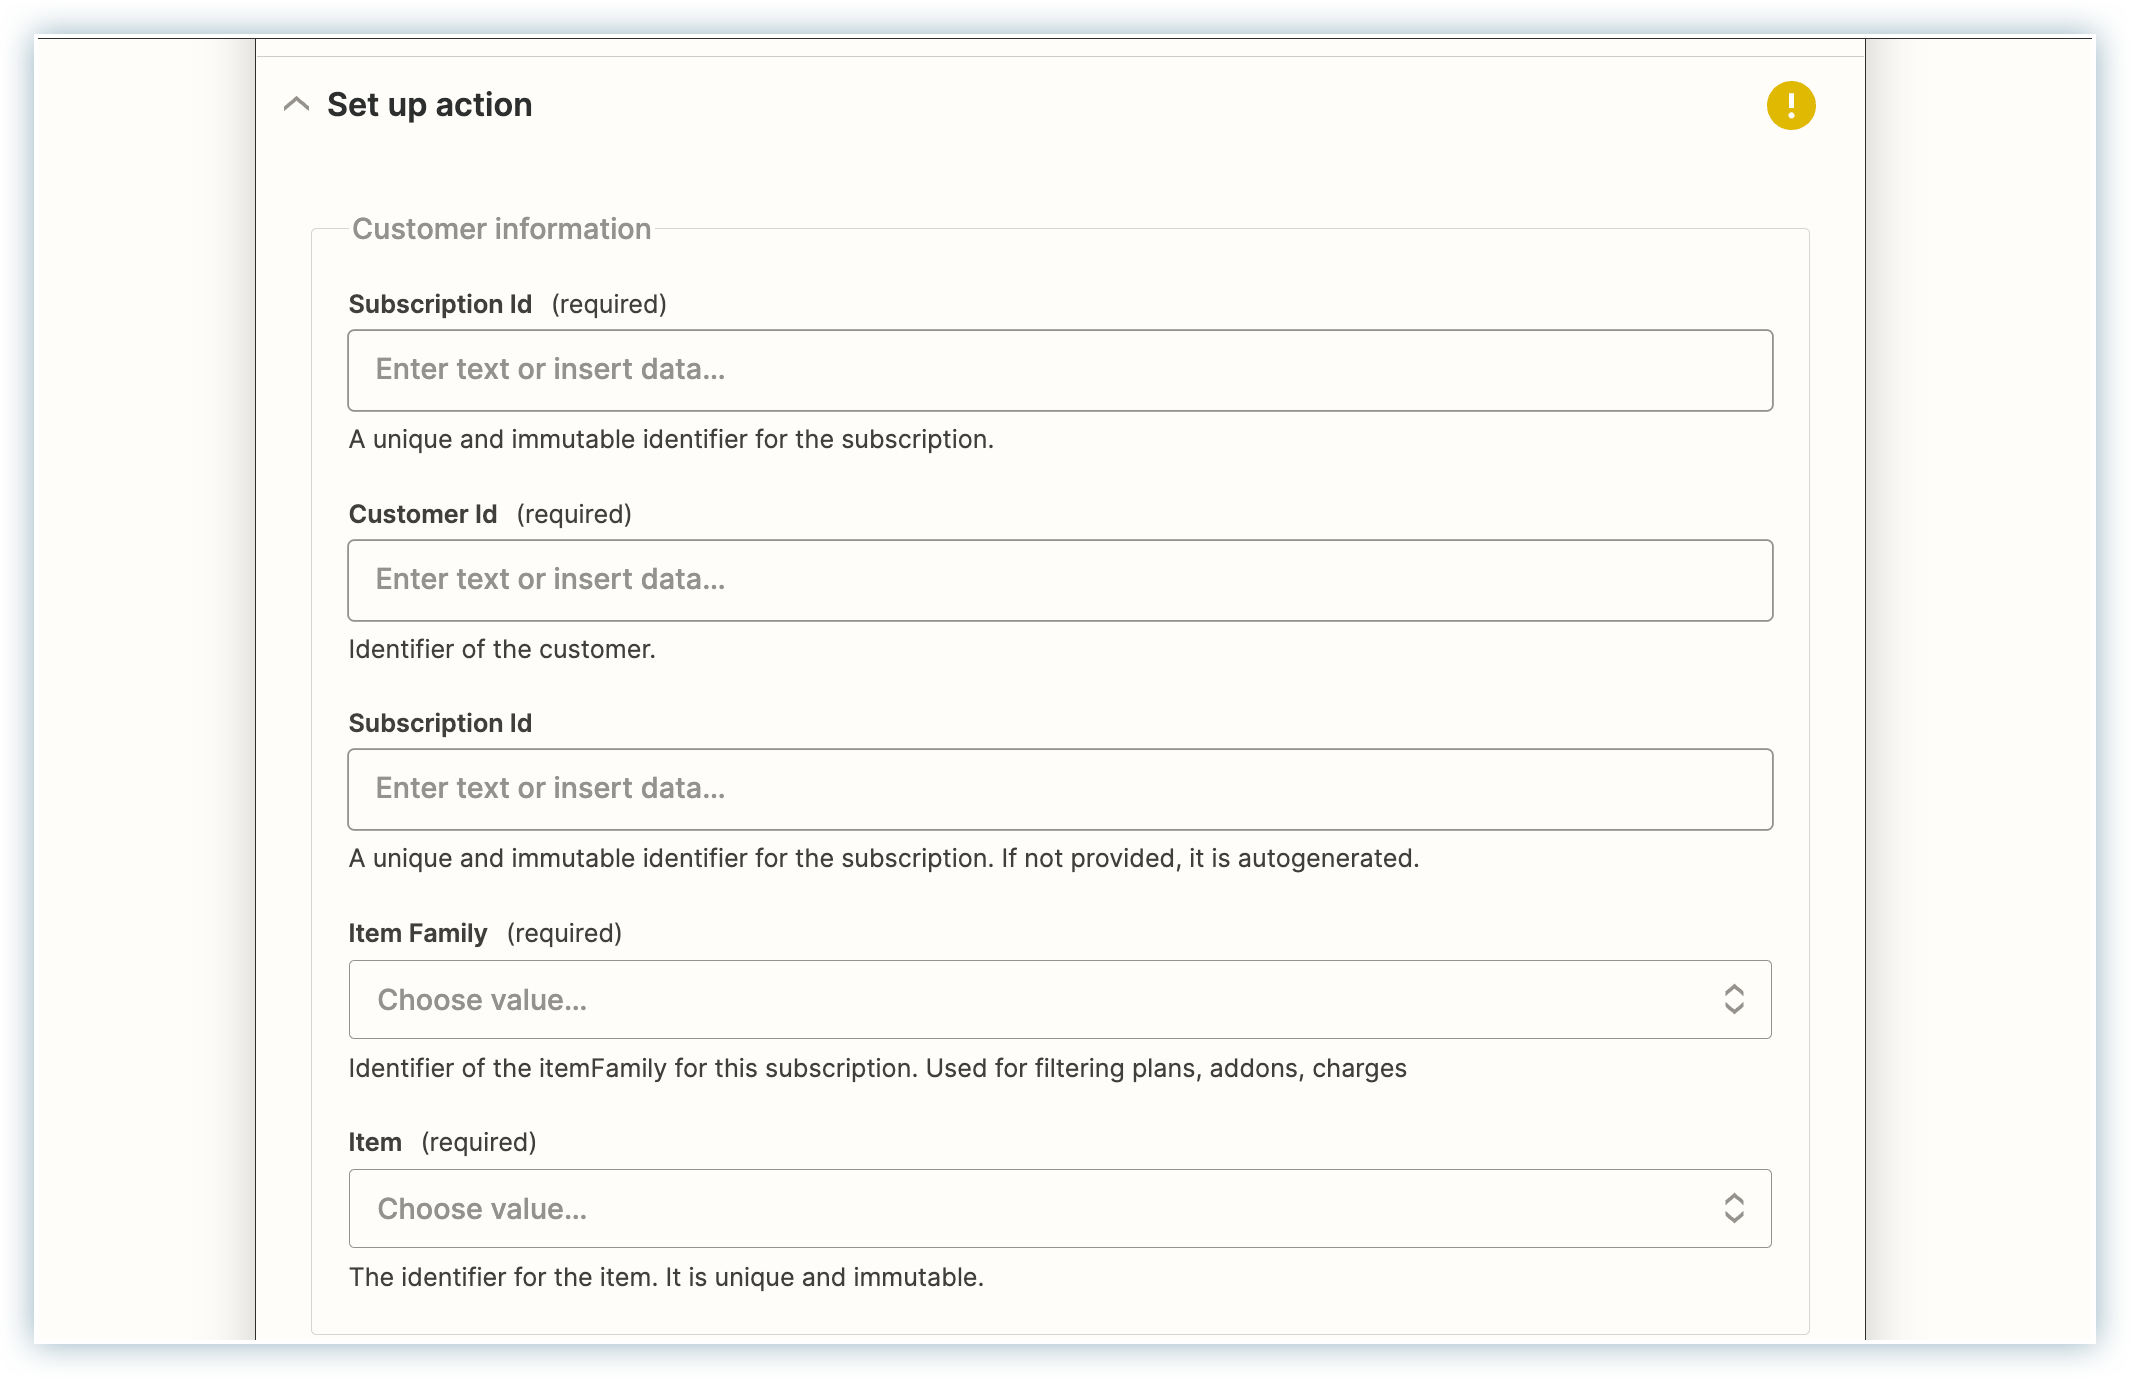The width and height of the screenshot is (2130, 1378).
Task: Click the Customer Id (required) label
Action: click(x=489, y=514)
